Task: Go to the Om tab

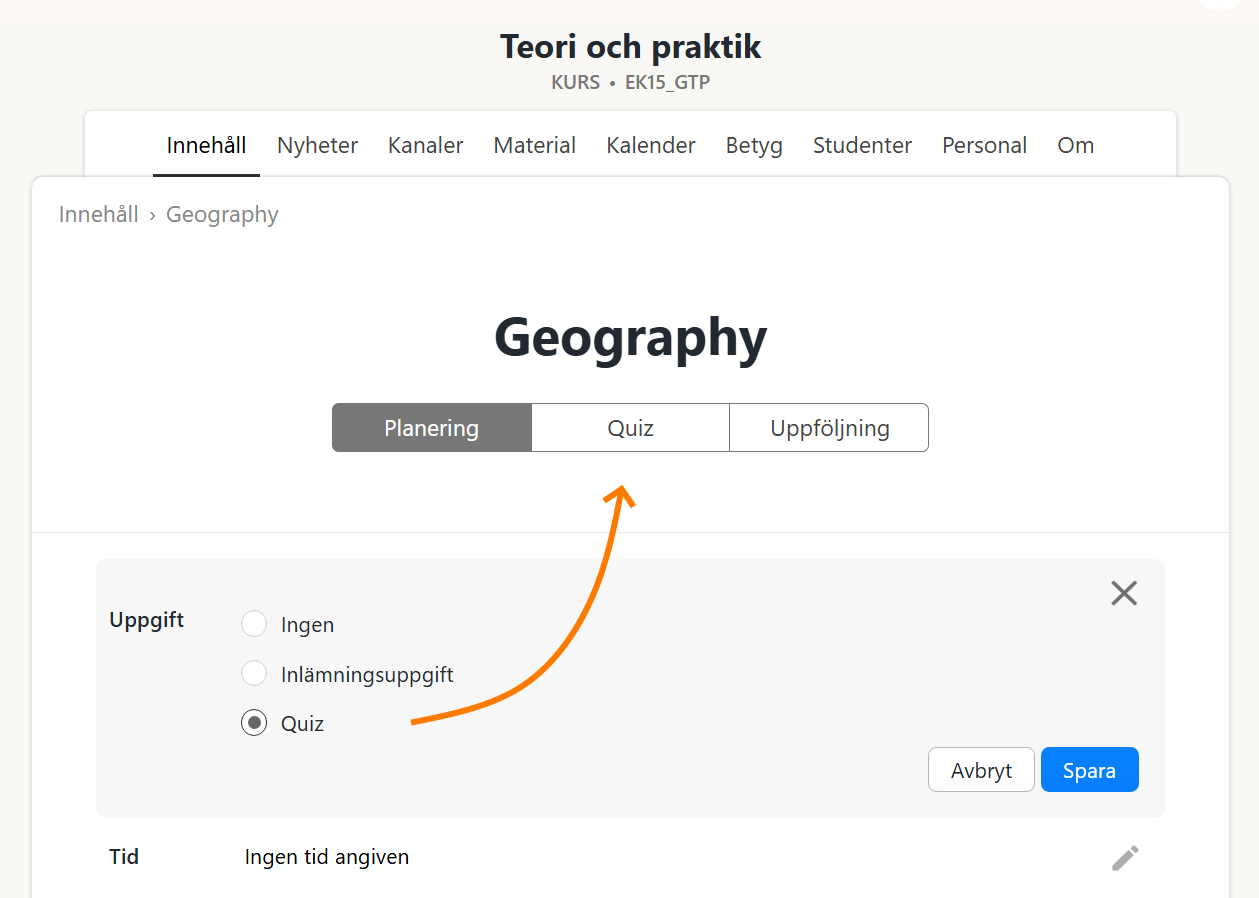Action: (1075, 145)
